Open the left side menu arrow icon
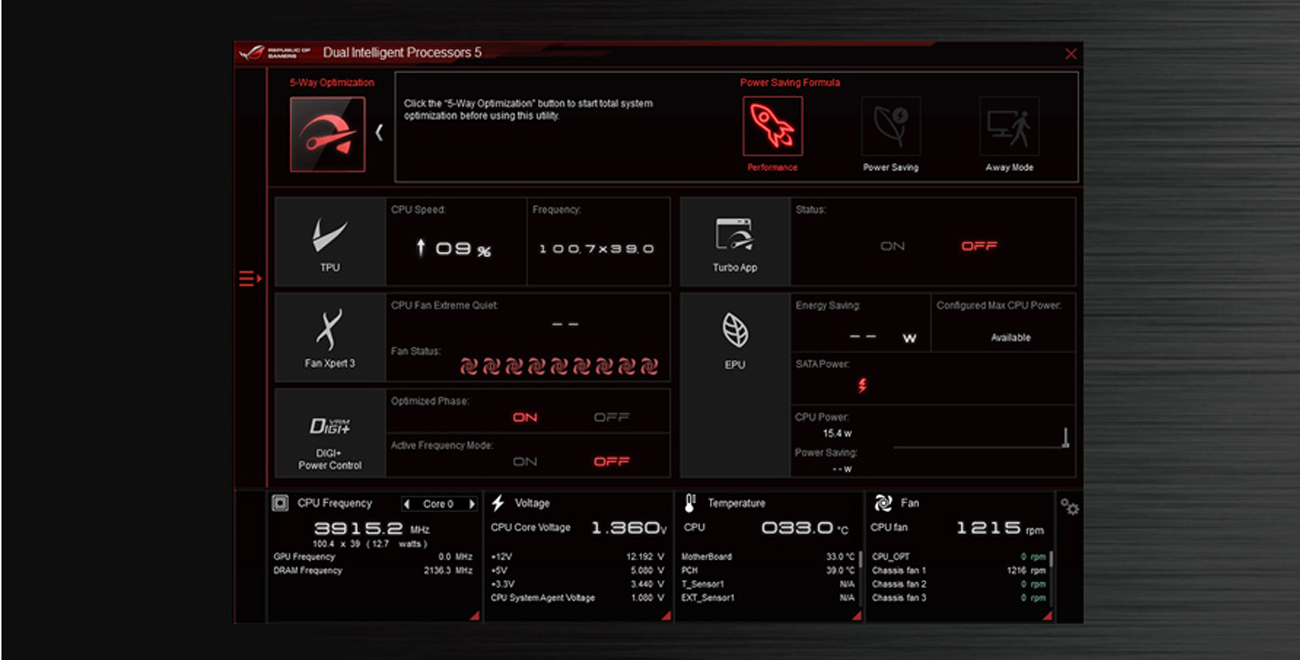This screenshot has height=660, width=1300. (x=250, y=279)
